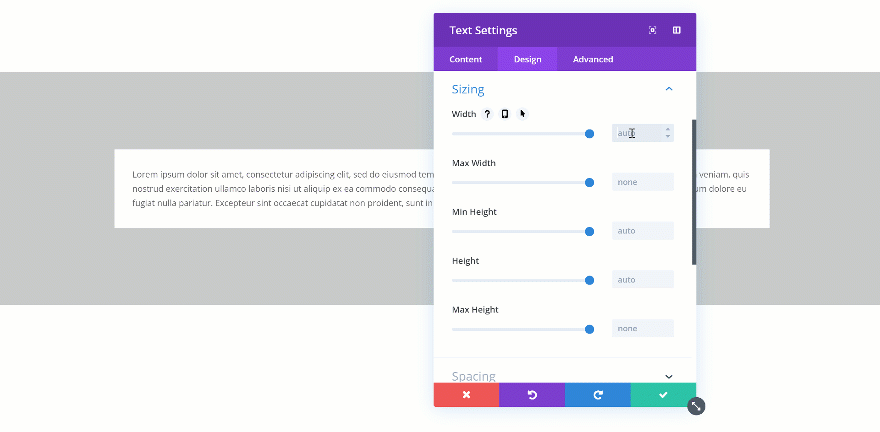The image size is (880, 432).
Task: Collapse the Sizing section
Action: point(669,89)
